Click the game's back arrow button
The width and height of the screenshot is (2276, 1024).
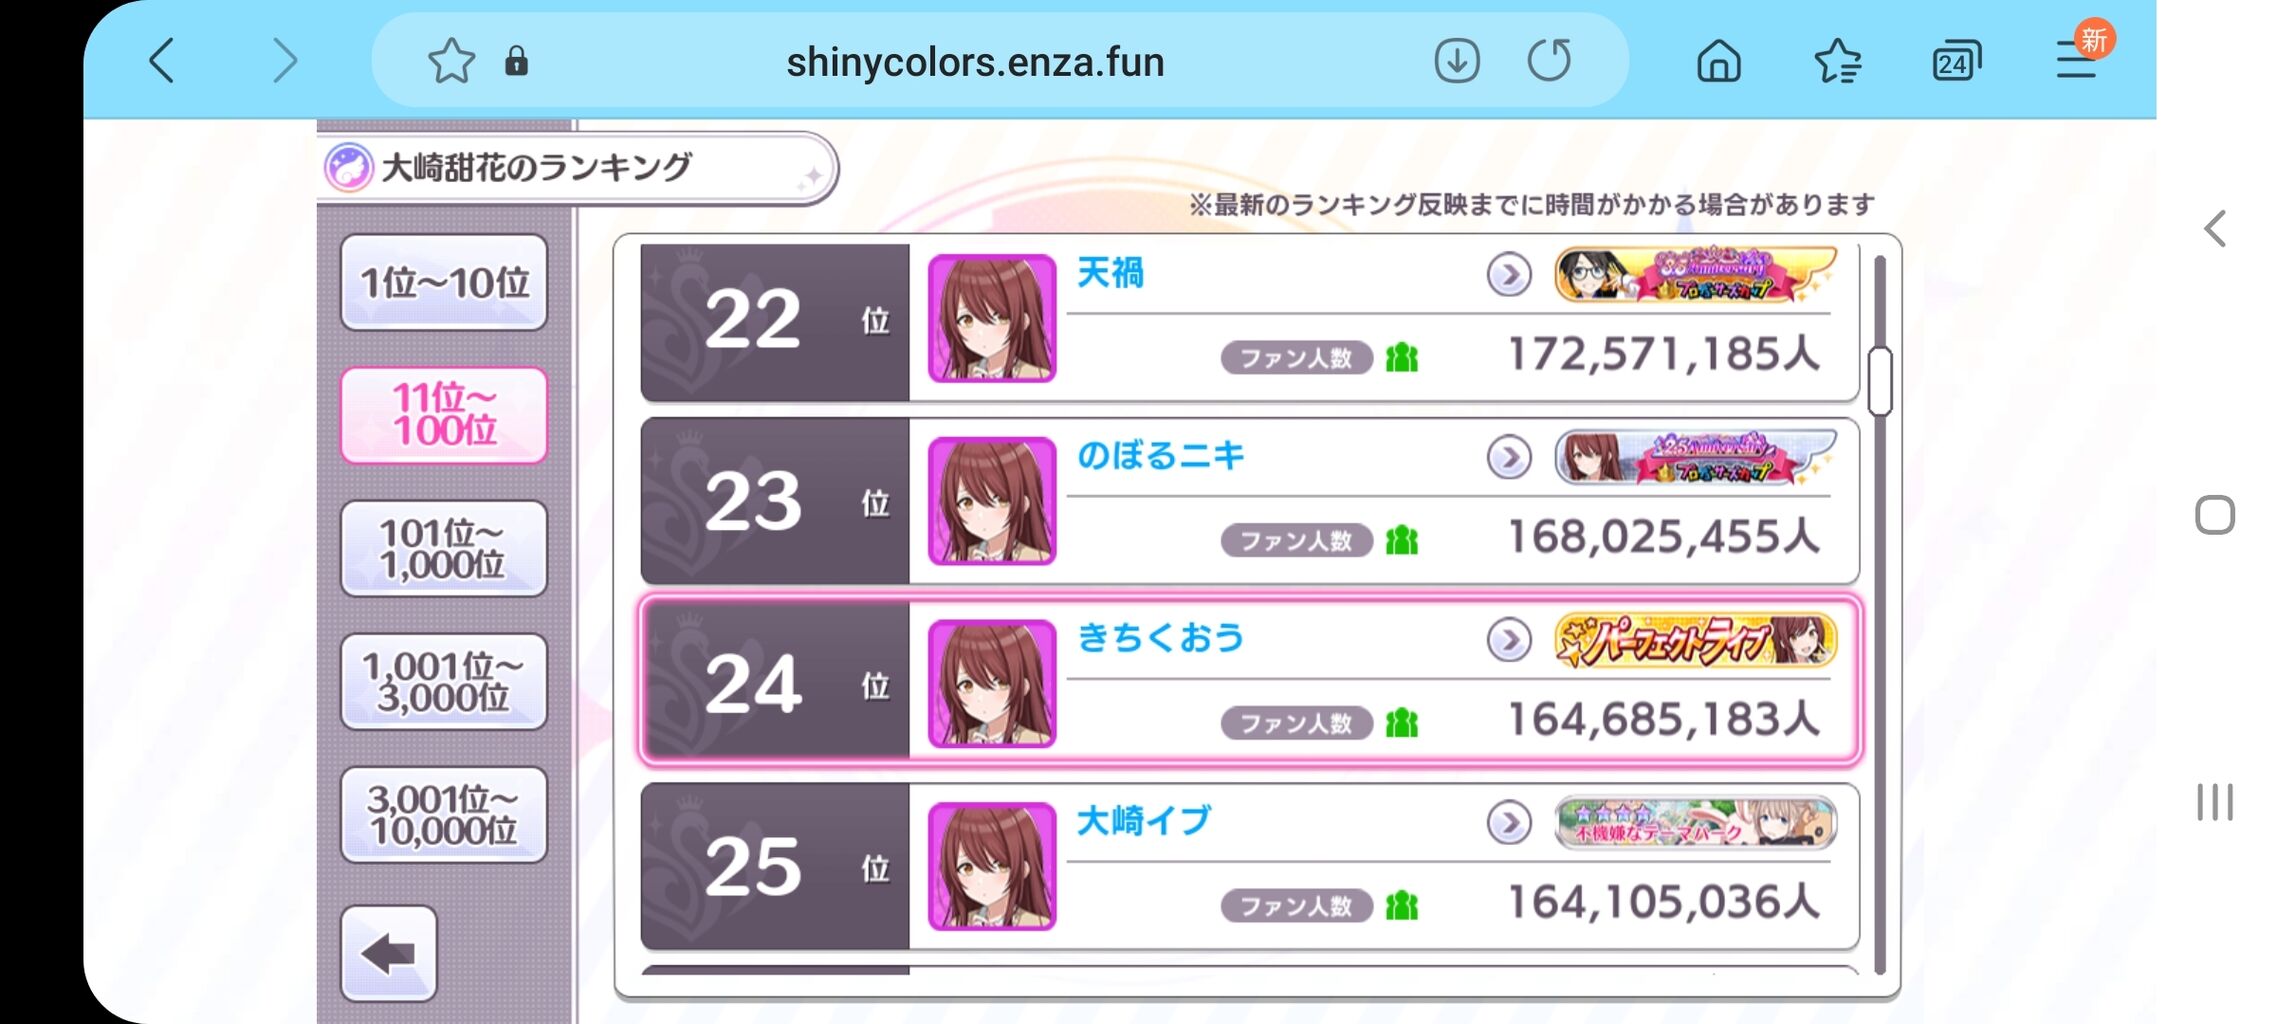(x=389, y=953)
